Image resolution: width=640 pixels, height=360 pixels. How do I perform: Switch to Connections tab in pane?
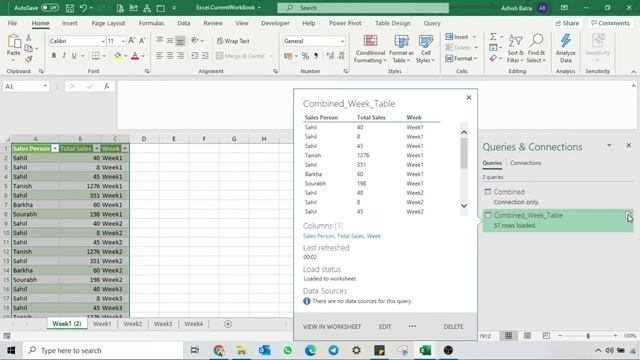(x=526, y=163)
